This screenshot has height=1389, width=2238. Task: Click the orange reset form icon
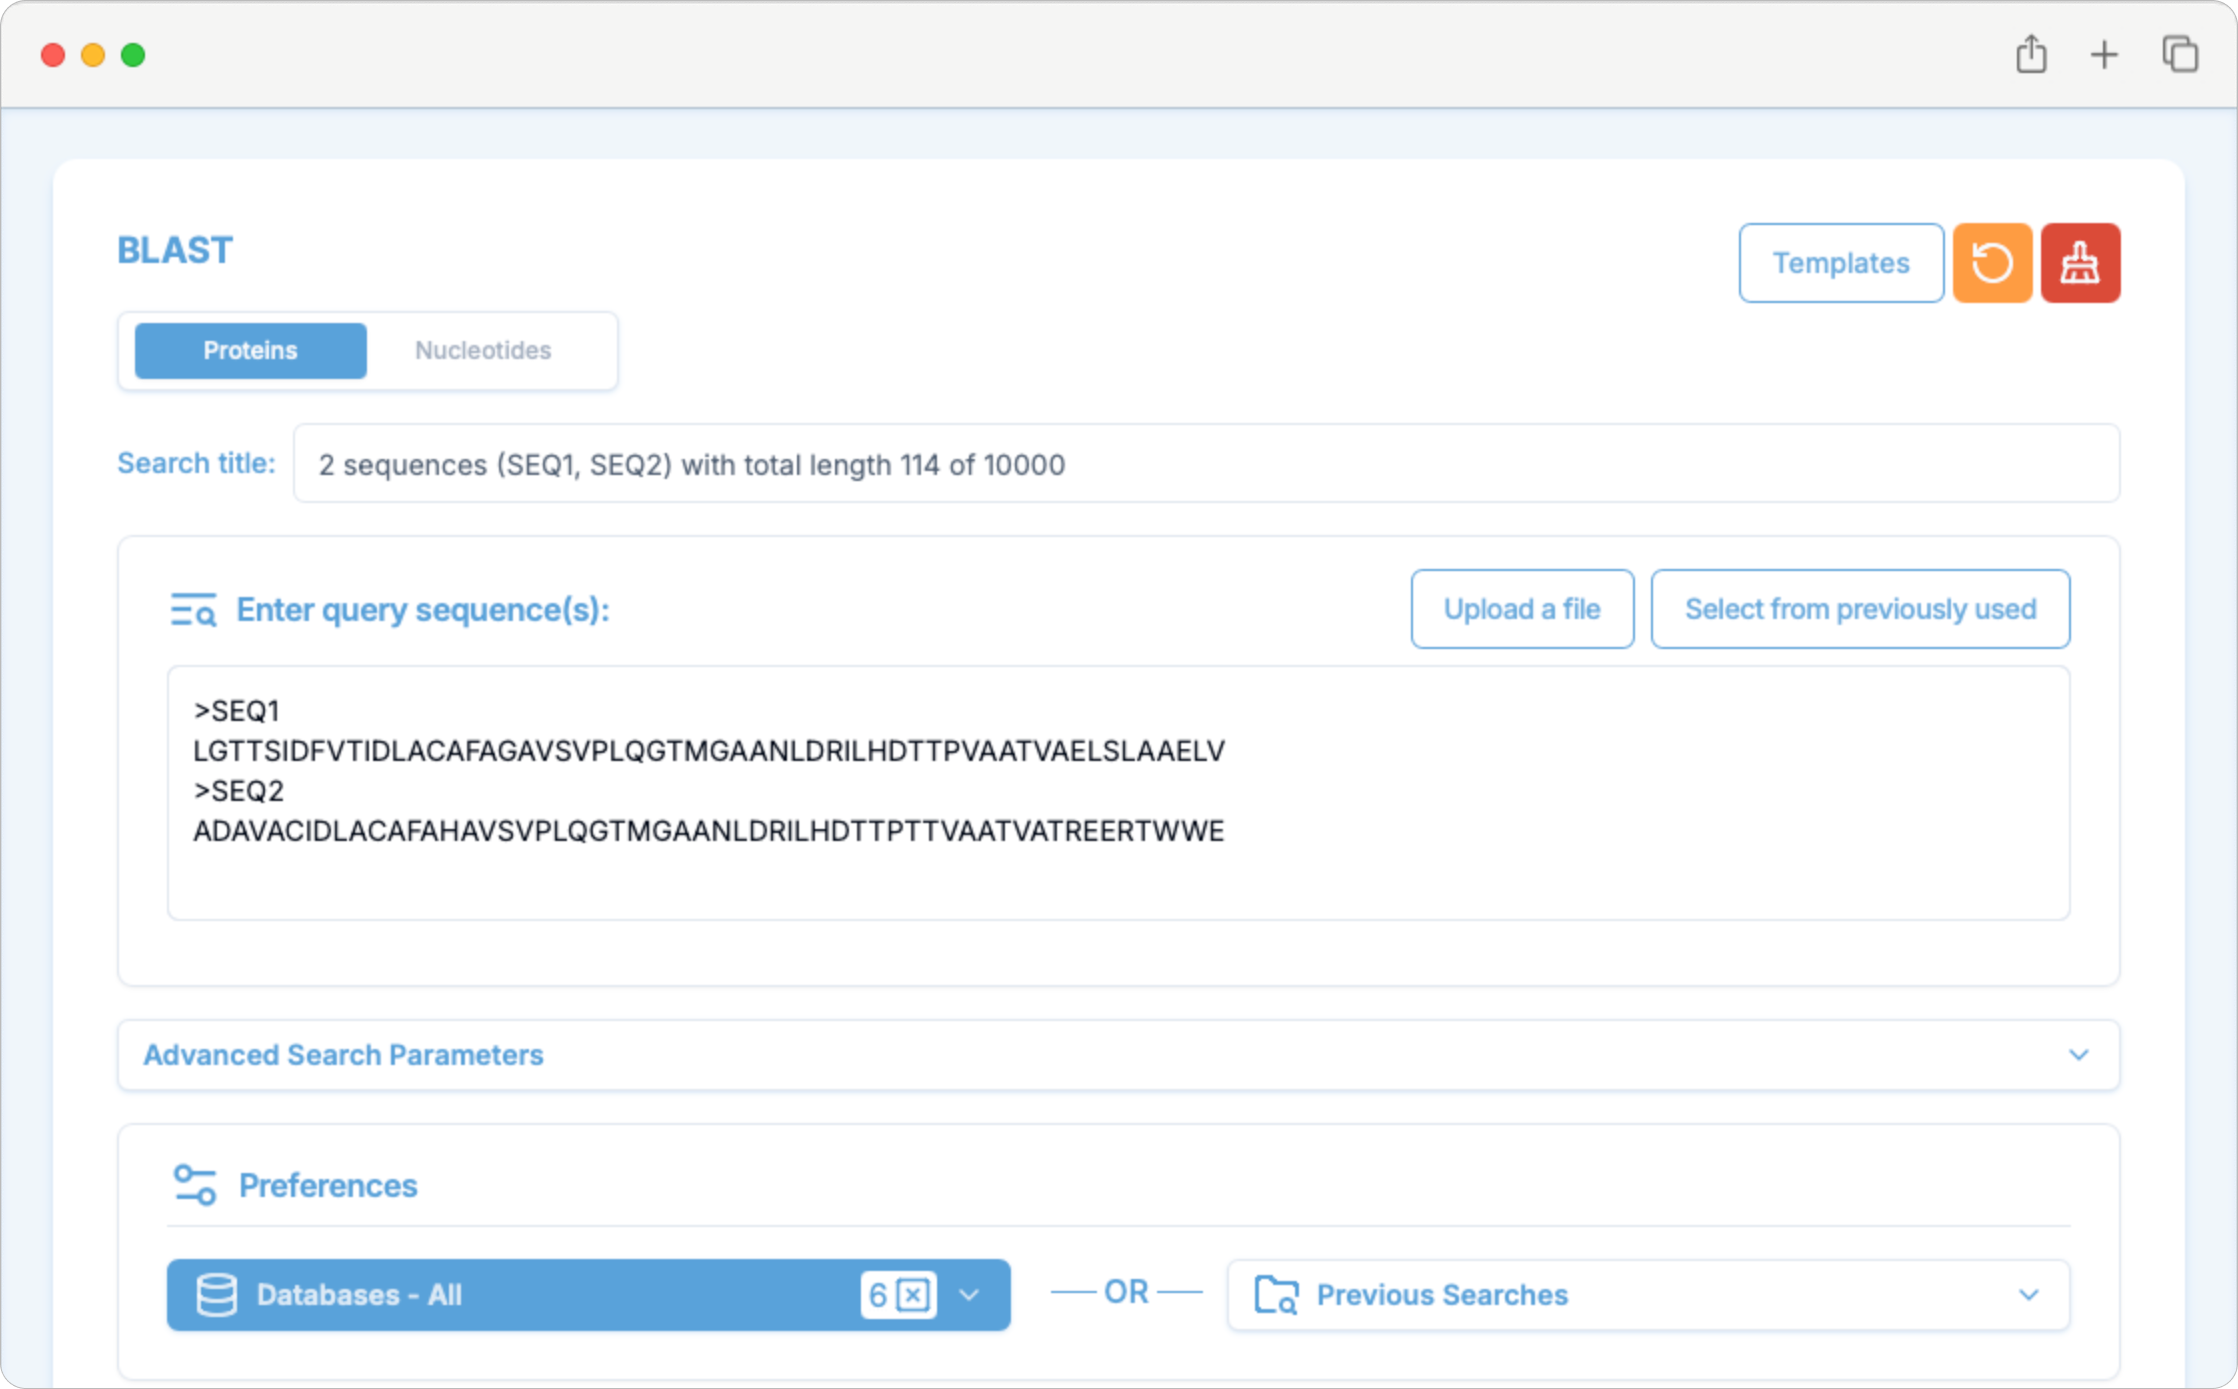1992,263
